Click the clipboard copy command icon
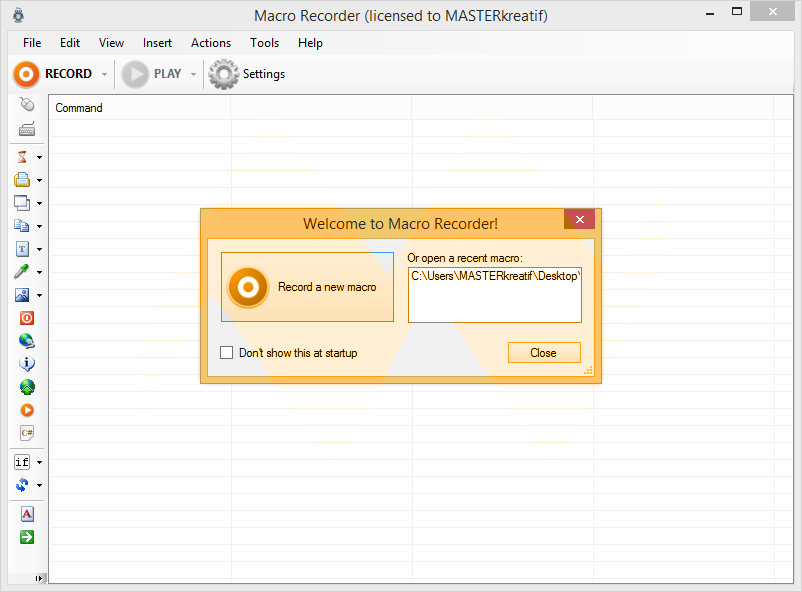 pyautogui.click(x=22, y=226)
